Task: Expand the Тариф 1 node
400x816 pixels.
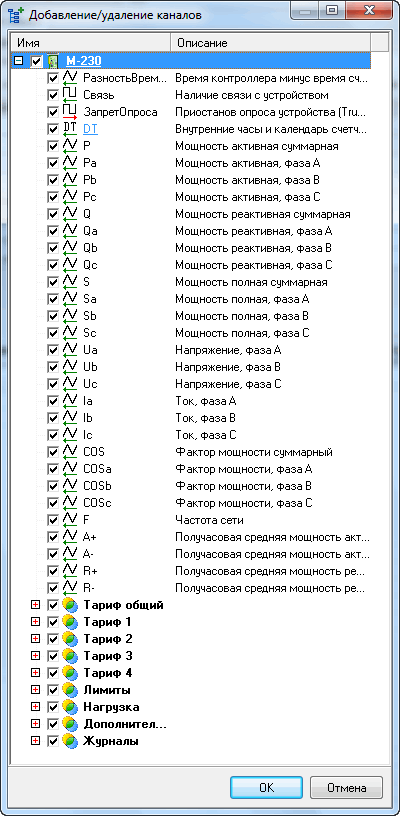Action: [35, 622]
